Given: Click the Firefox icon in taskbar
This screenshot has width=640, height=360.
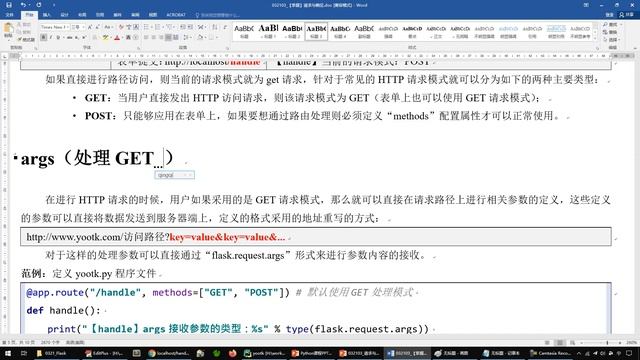Looking at the screenshot, I should [232, 353].
